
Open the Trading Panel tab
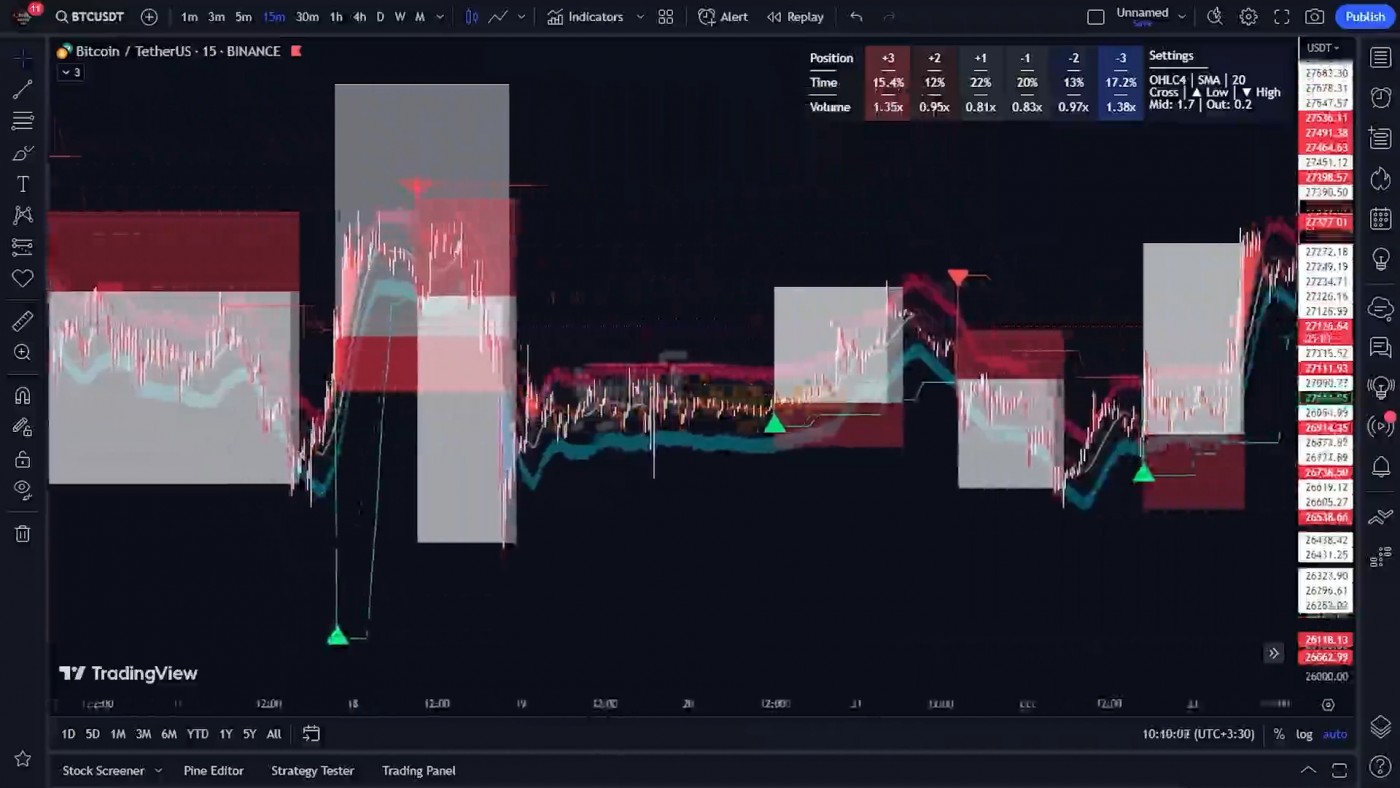tap(418, 771)
